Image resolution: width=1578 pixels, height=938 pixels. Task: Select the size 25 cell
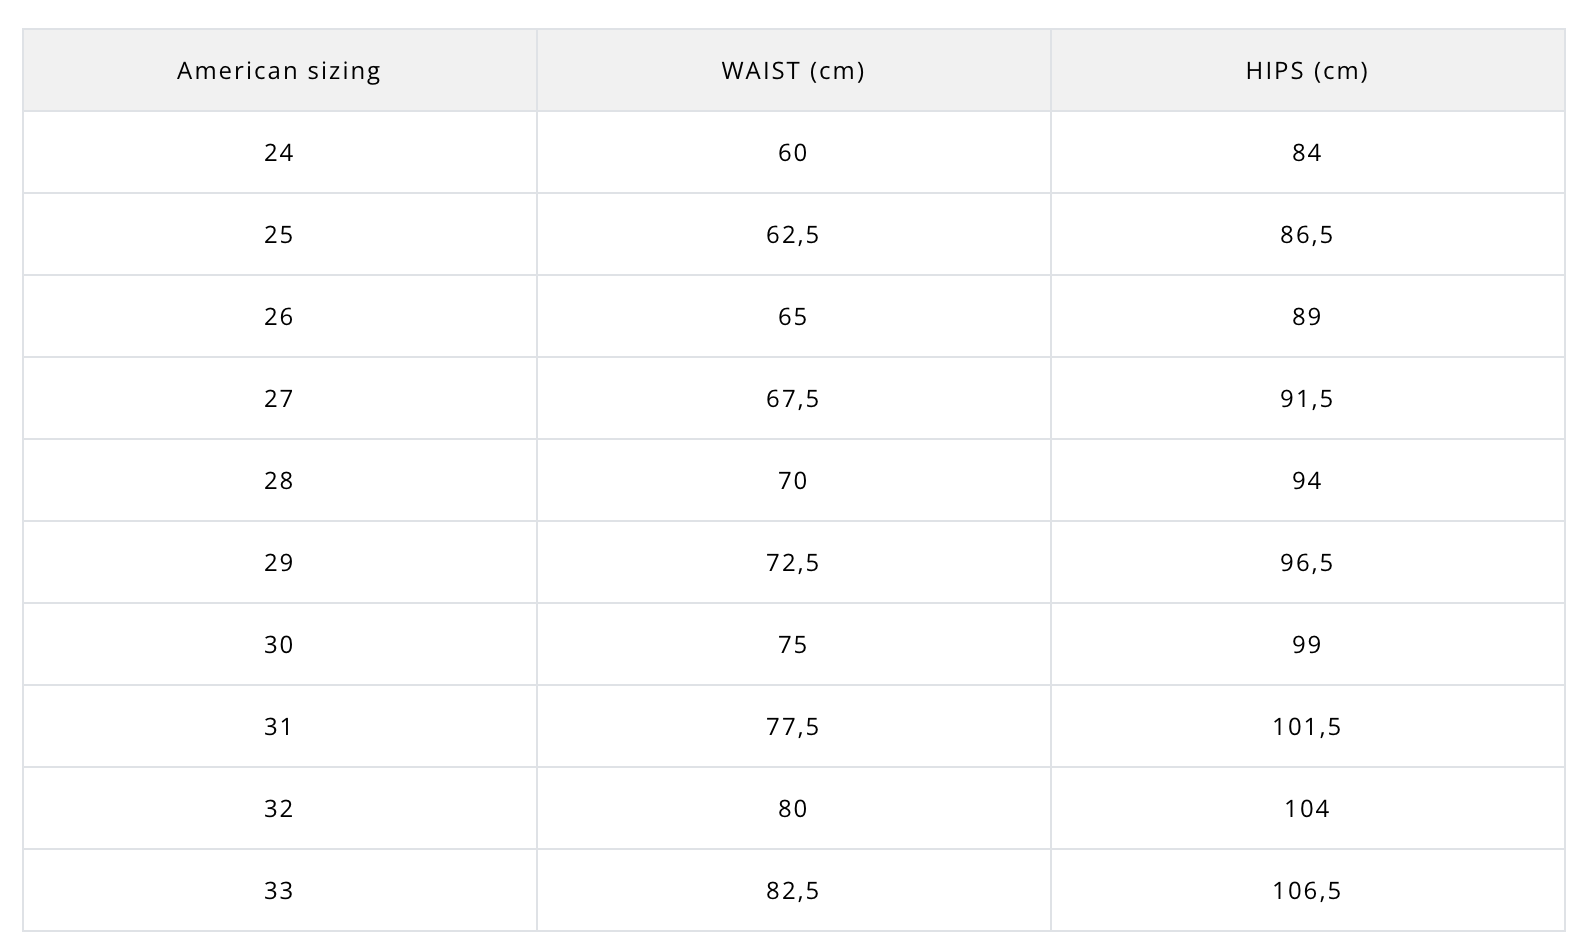[279, 234]
